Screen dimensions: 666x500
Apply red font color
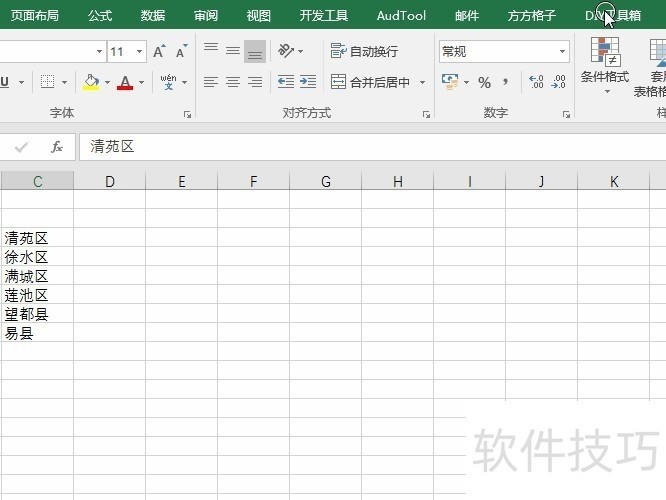[x=125, y=82]
